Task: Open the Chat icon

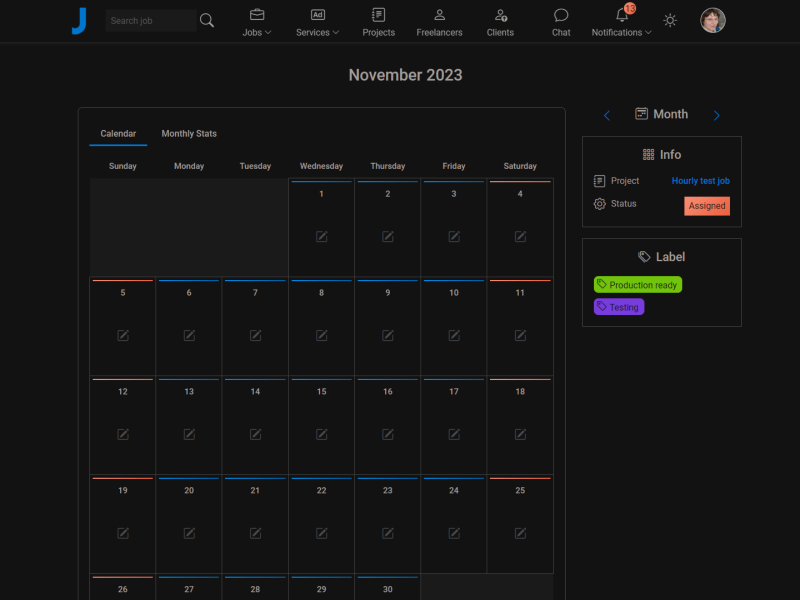Action: 561,16
